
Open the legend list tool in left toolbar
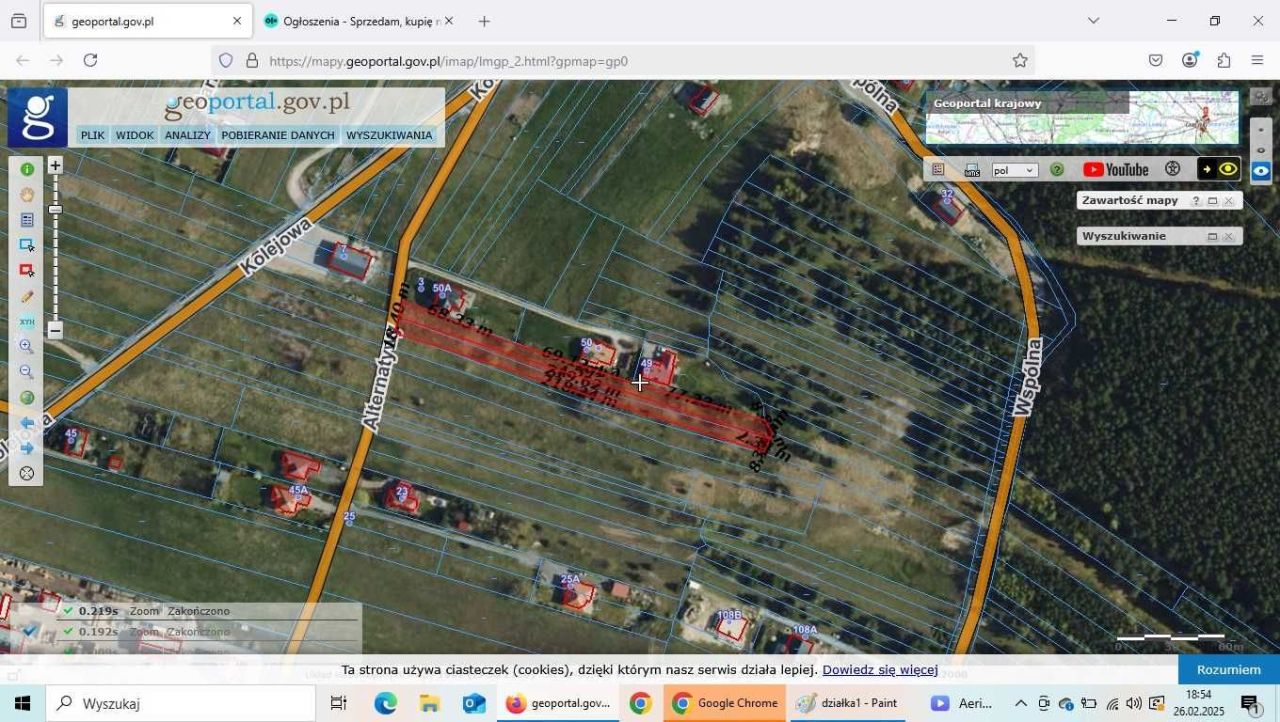coord(27,219)
